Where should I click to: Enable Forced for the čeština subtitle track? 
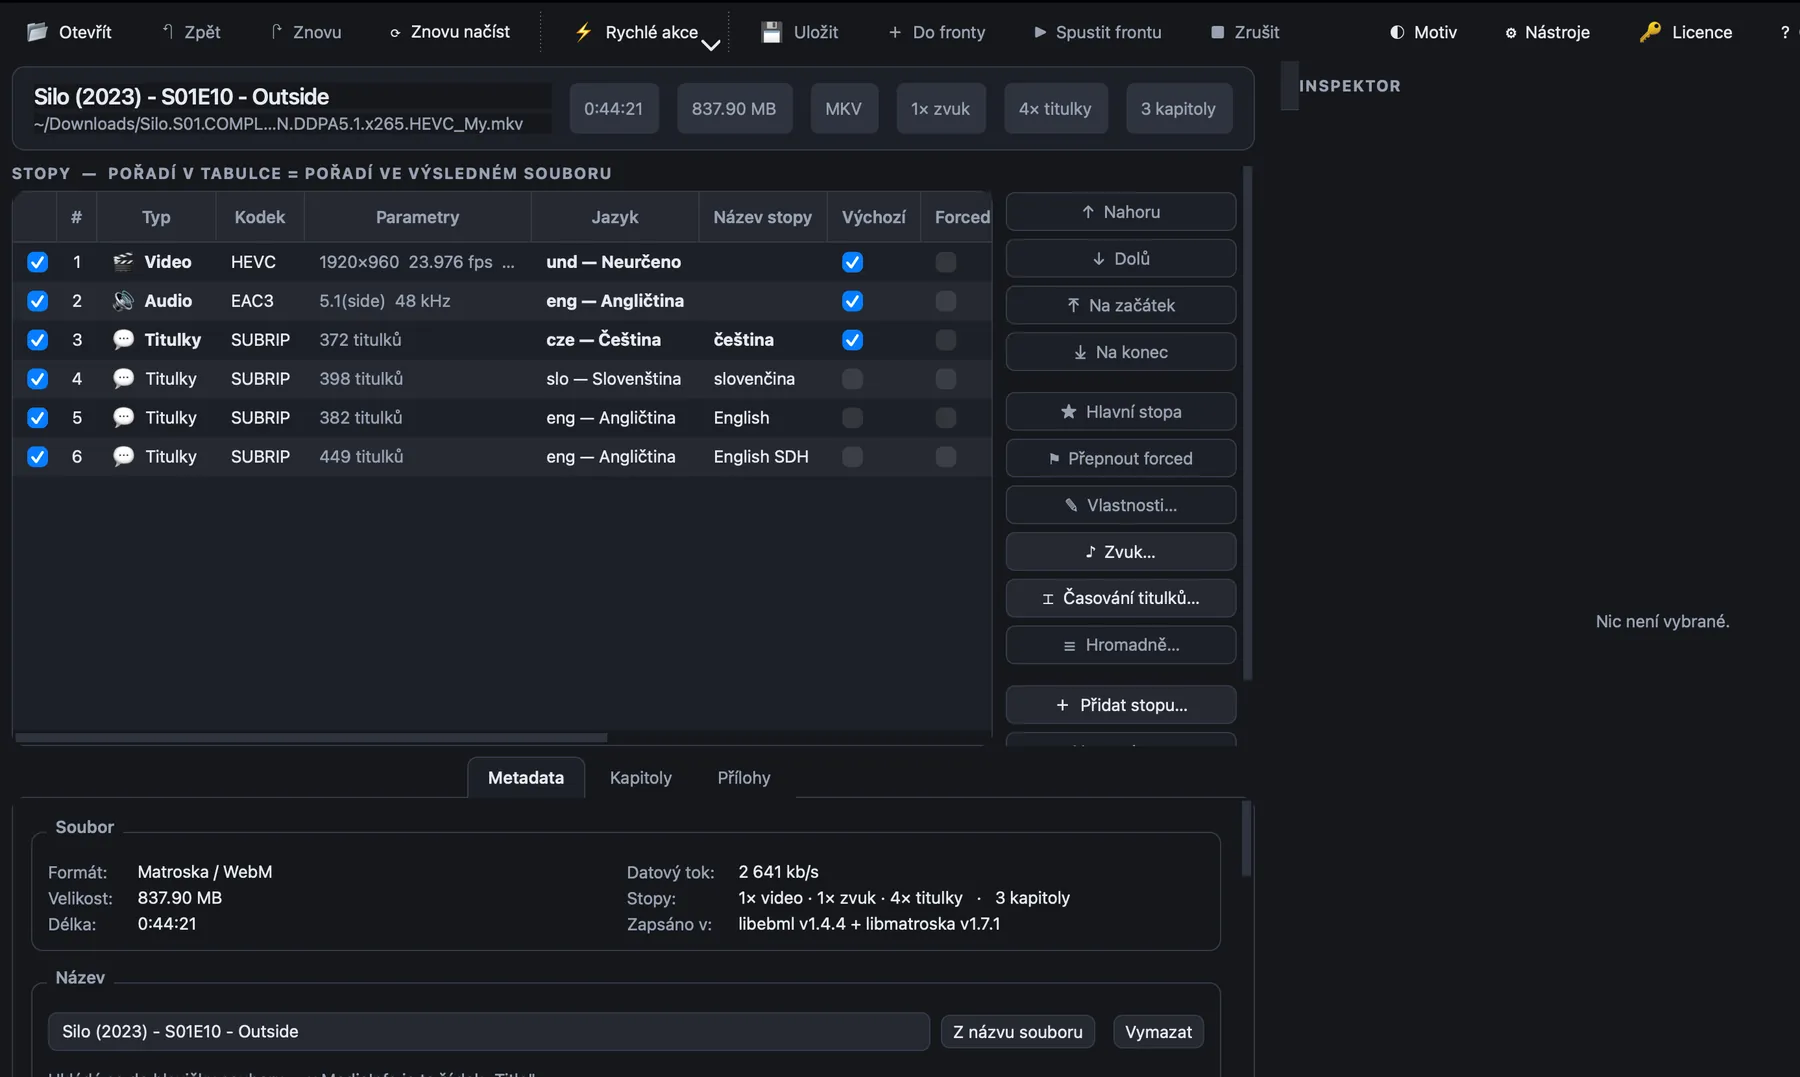click(945, 340)
